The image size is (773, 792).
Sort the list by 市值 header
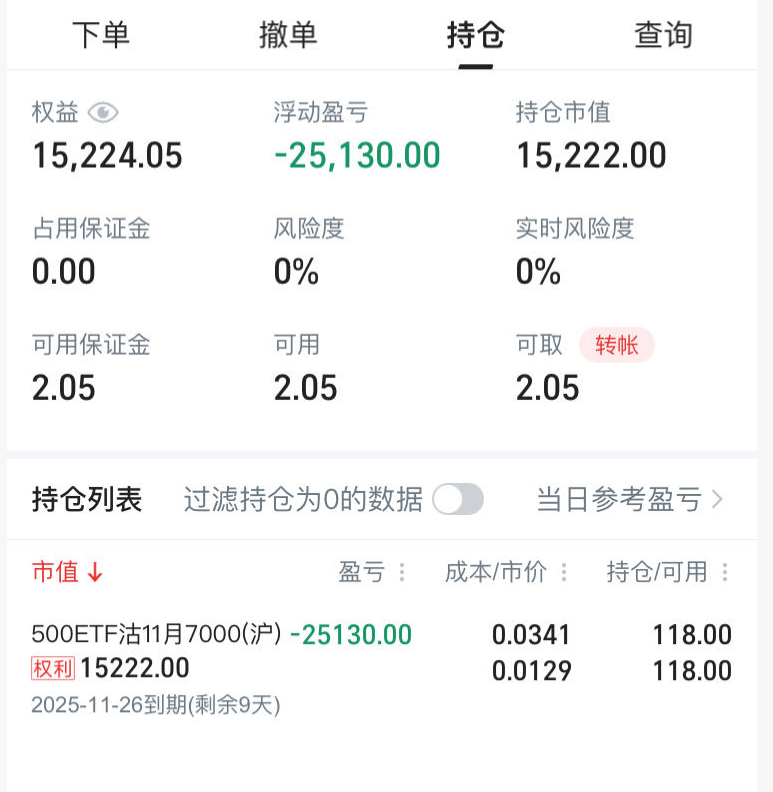(55, 573)
